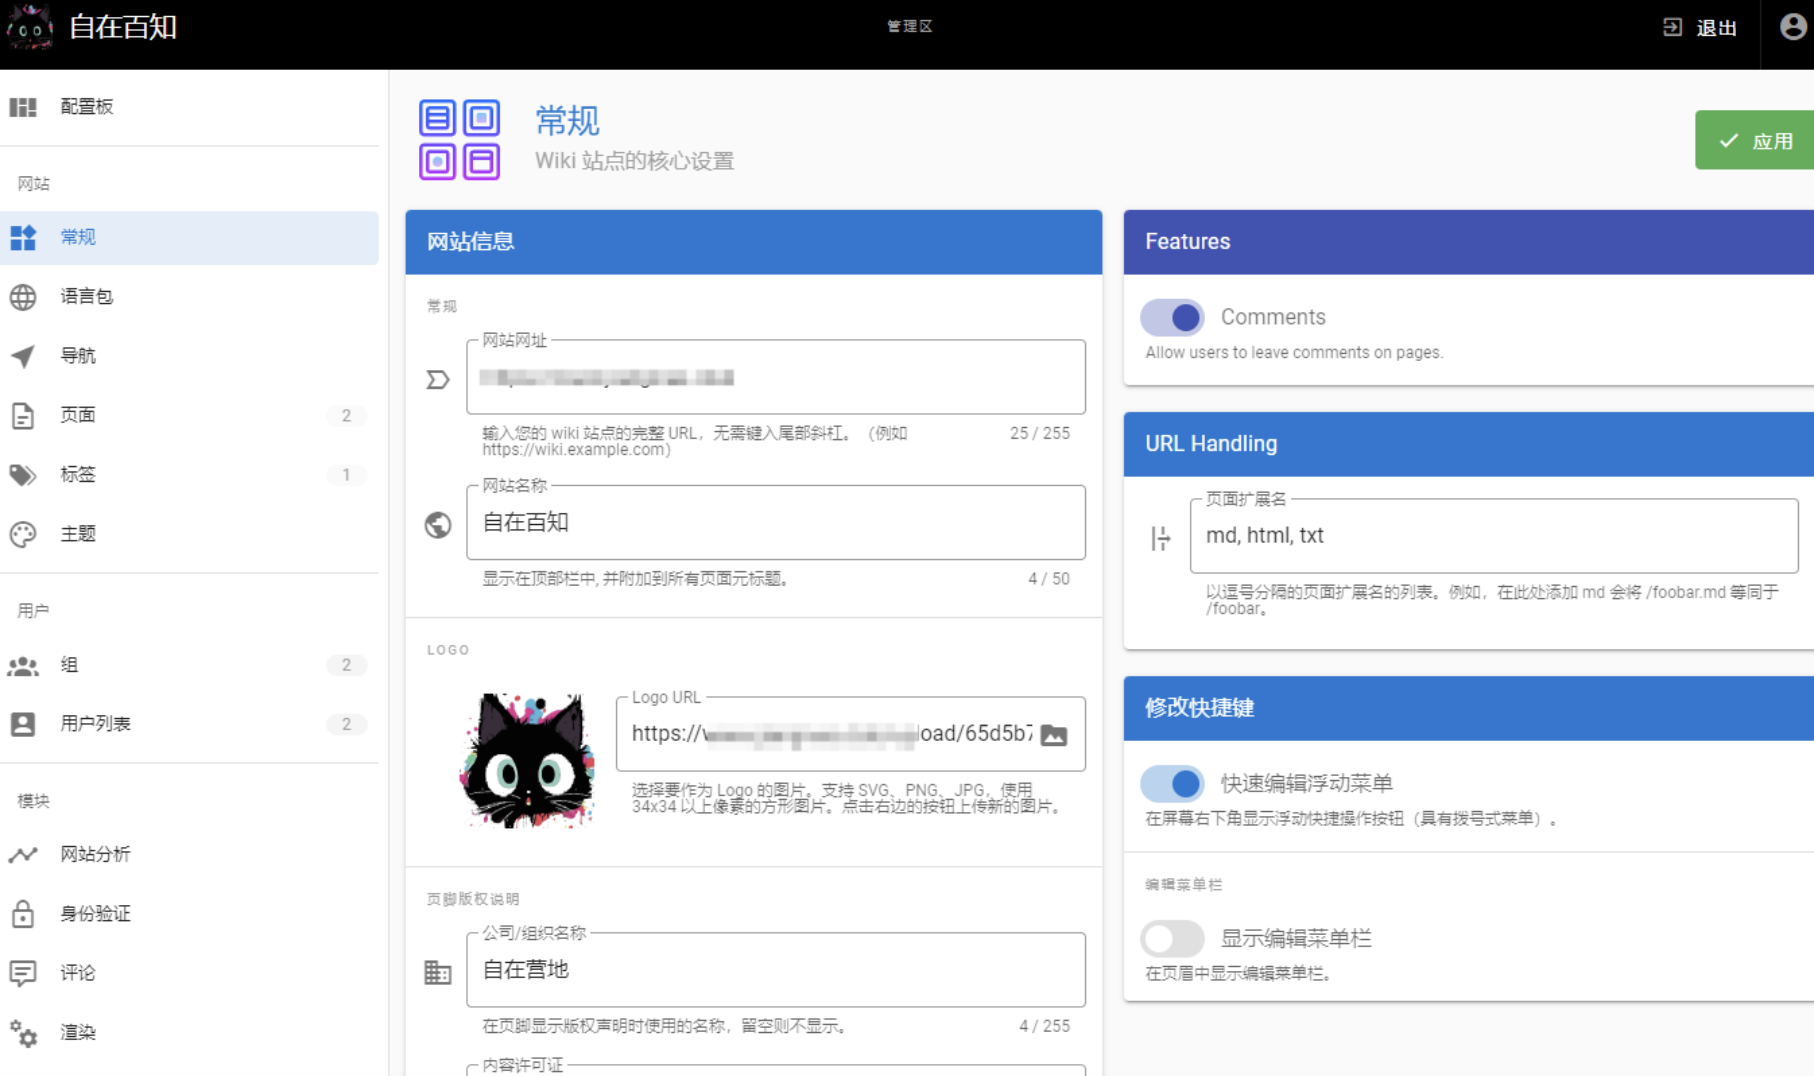Click the cat logo in the top bar
The width and height of the screenshot is (1814, 1076).
pos(30,28)
